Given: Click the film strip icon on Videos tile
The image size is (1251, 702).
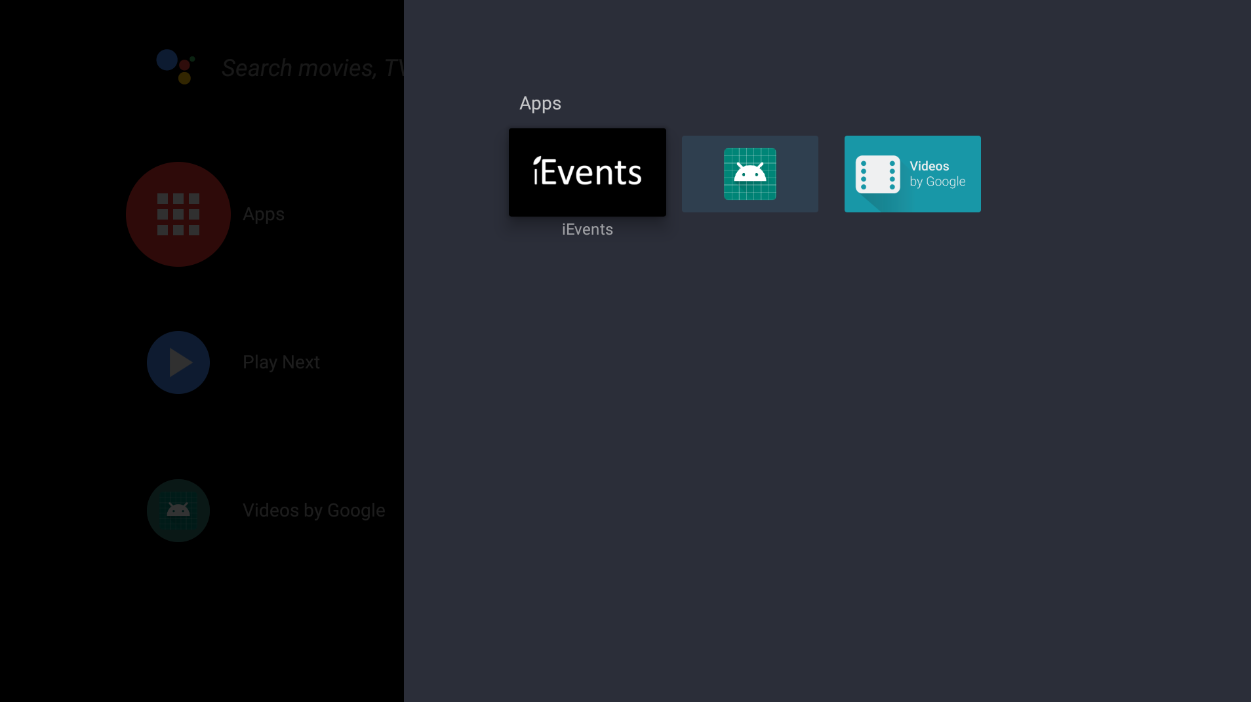Looking at the screenshot, I should coord(877,174).
